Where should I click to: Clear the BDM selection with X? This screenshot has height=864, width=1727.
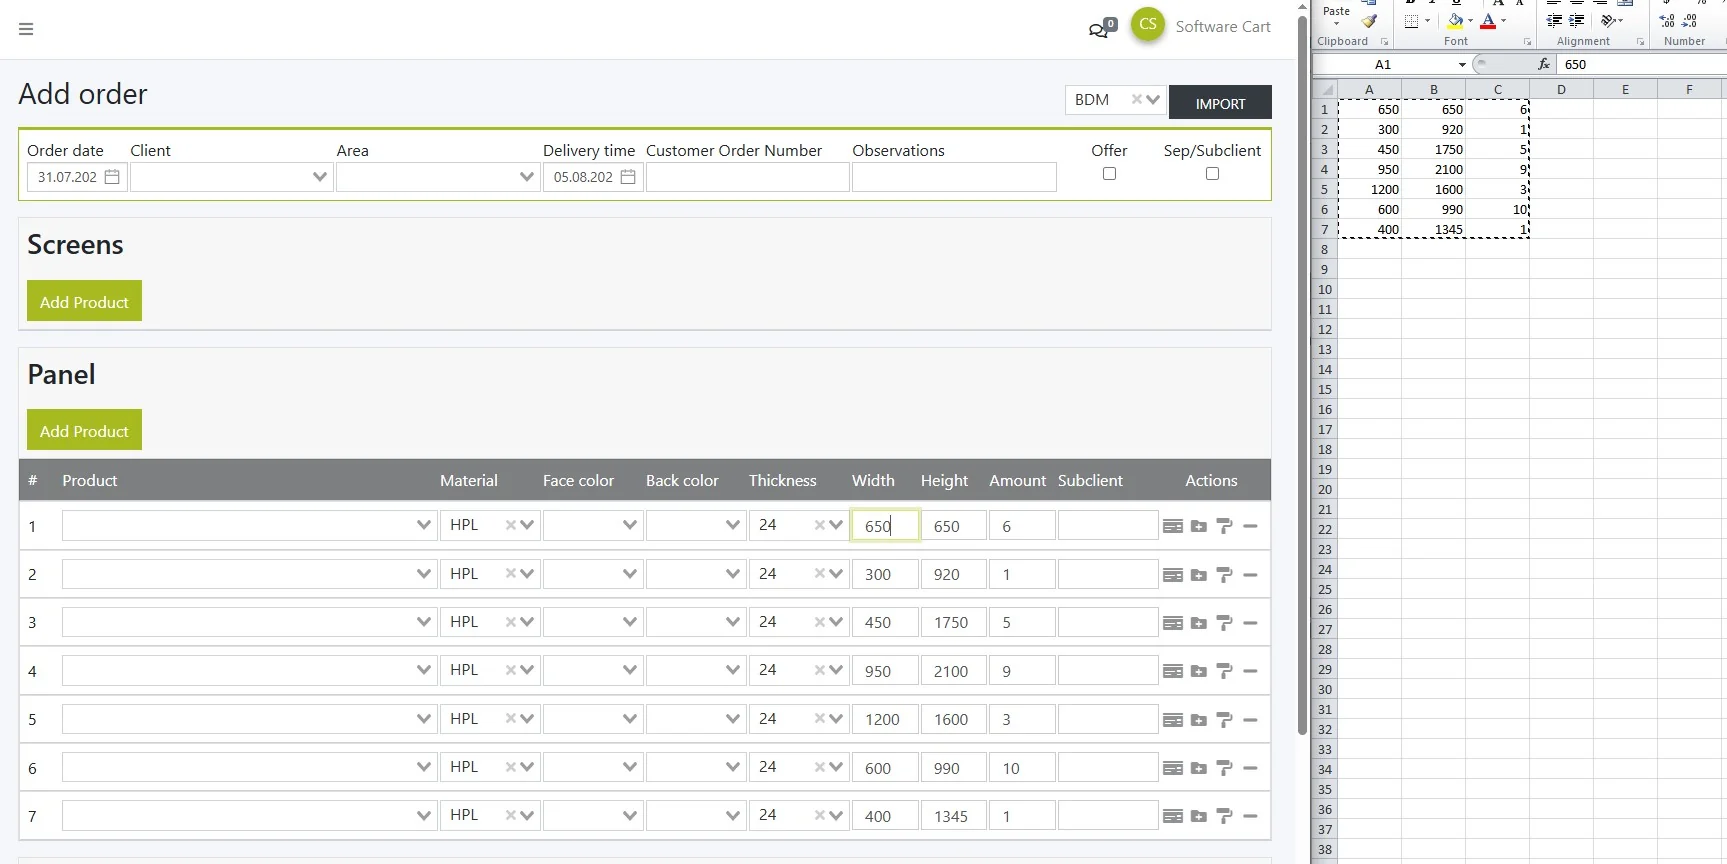[1136, 99]
